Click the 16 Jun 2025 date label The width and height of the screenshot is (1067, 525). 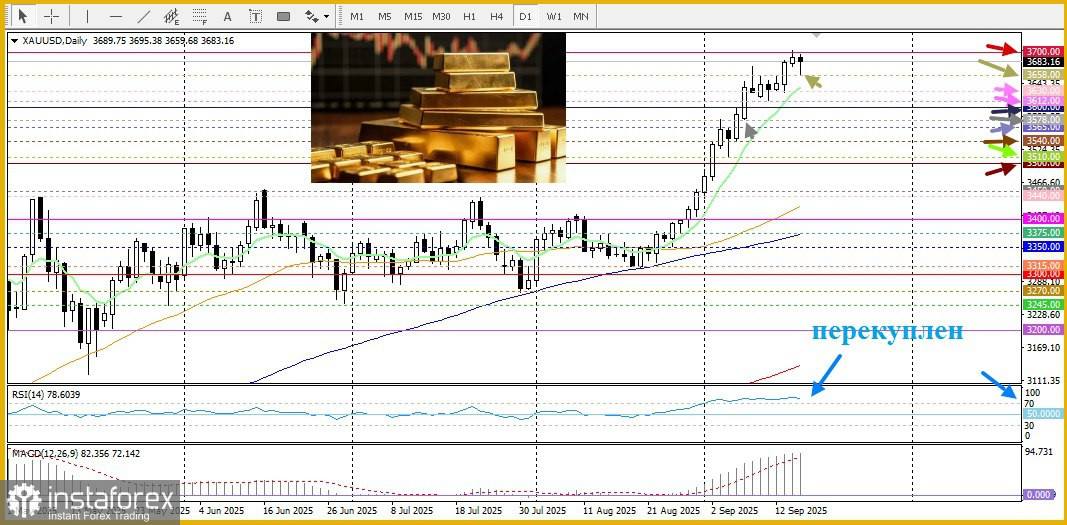tap(286, 510)
